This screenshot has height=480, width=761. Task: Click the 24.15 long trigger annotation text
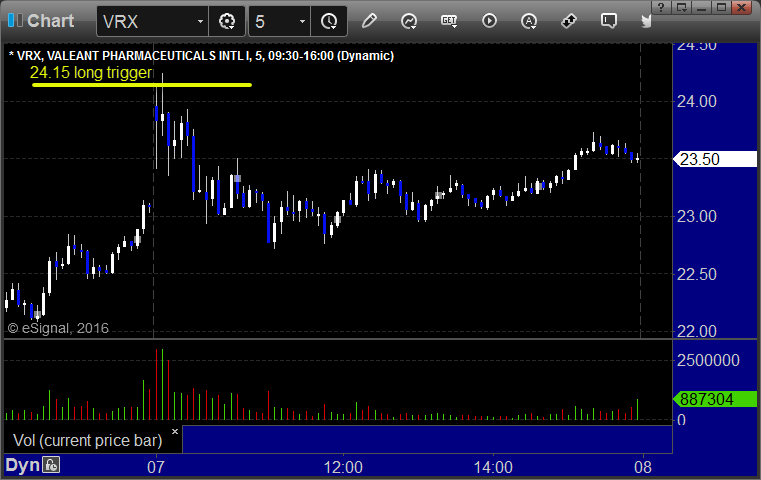coord(91,72)
